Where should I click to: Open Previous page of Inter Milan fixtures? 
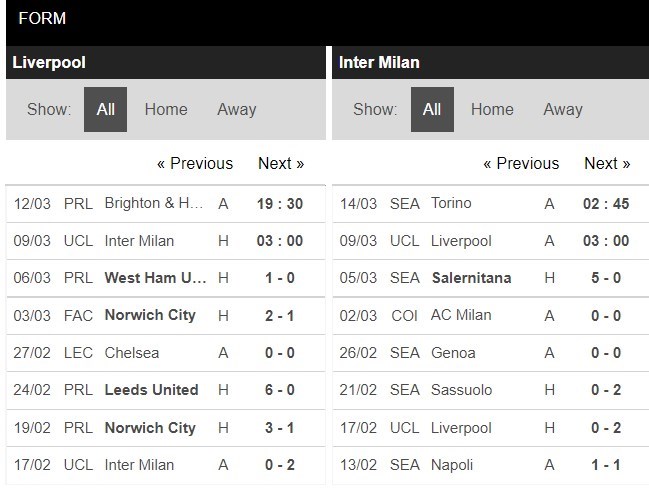coord(521,163)
